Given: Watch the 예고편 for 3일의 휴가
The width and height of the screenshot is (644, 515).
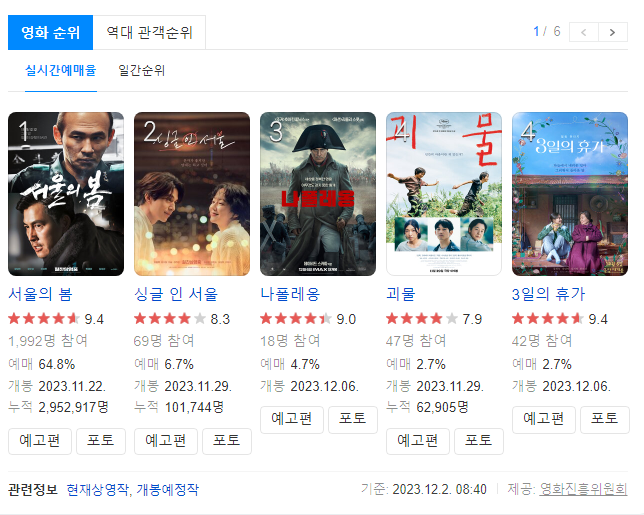Looking at the screenshot, I should (544, 419).
